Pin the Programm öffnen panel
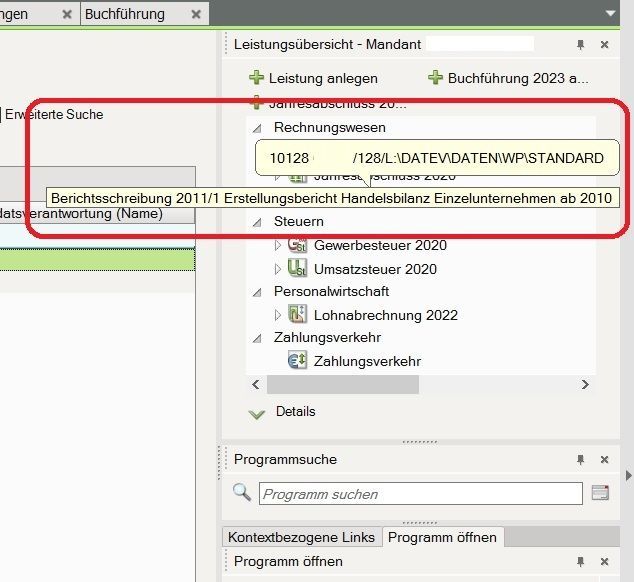 [x=581, y=562]
